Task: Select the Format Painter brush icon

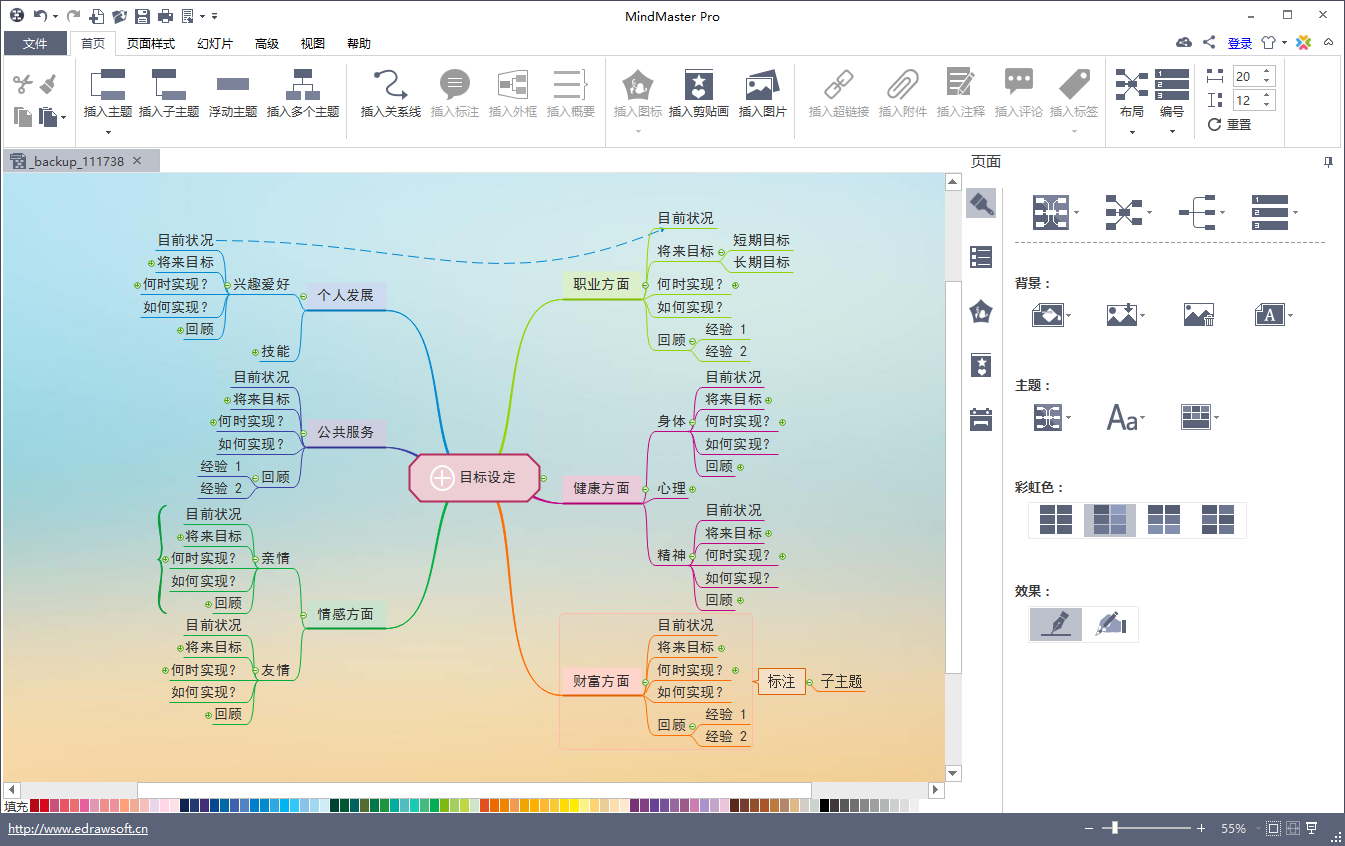Action: coord(48,84)
